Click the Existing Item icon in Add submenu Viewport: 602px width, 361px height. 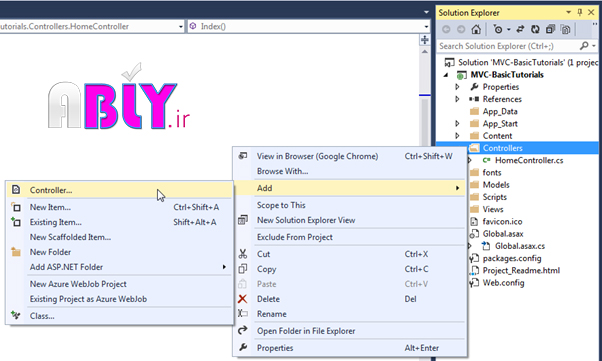point(16,222)
